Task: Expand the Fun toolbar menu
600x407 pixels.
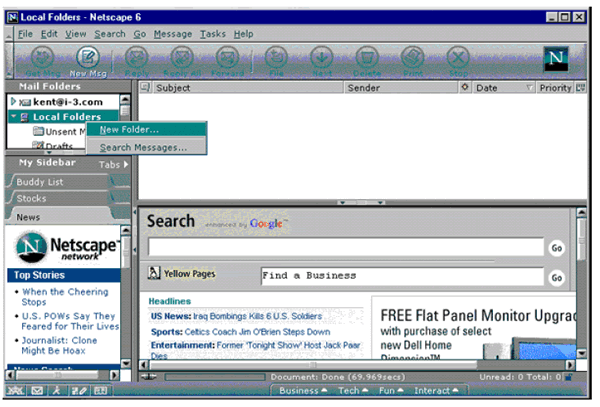Action: pos(391,391)
